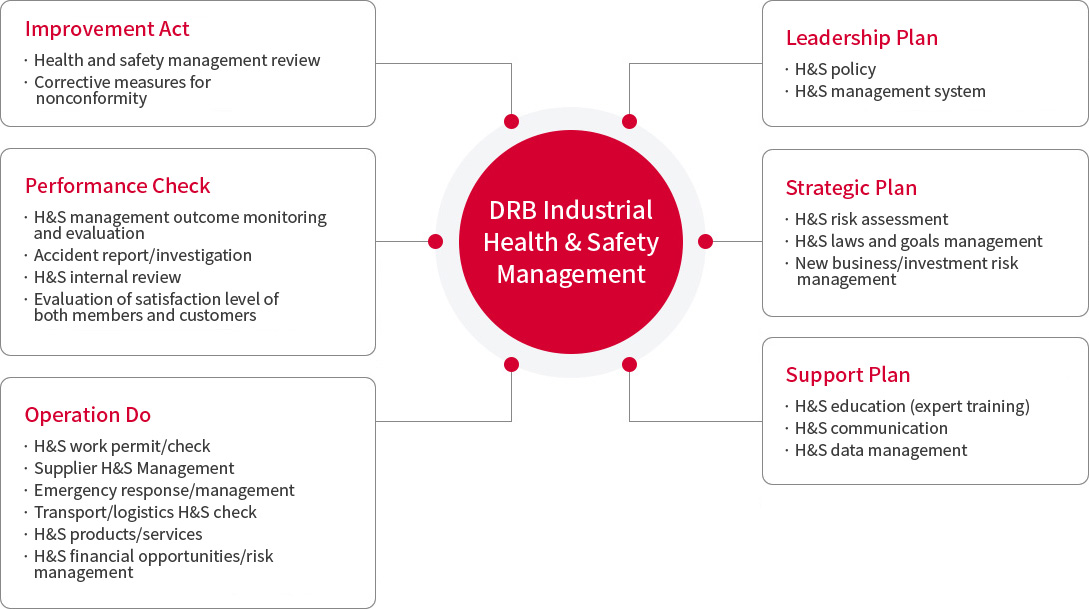Viewport: 1089px width, 609px height.
Task: Click 'Transport/logistics H&S check' item
Action: click(145, 512)
